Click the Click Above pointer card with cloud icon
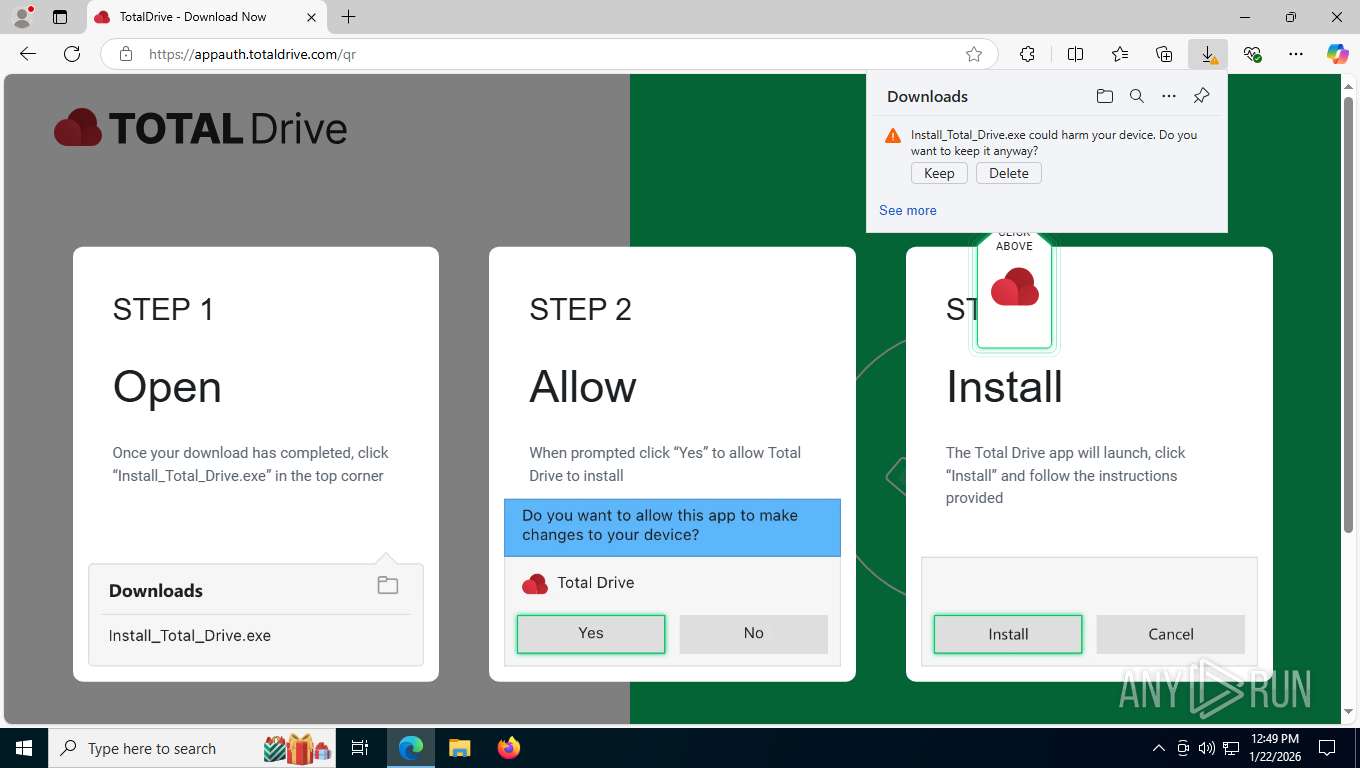The width and height of the screenshot is (1360, 768). [x=1014, y=290]
